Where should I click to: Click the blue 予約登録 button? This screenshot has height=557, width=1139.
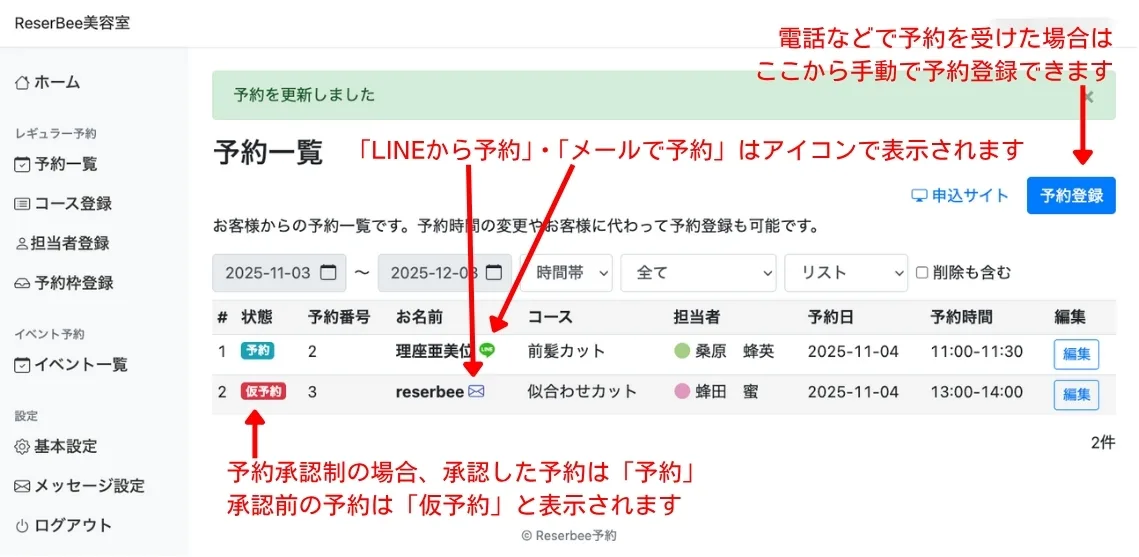1070,196
